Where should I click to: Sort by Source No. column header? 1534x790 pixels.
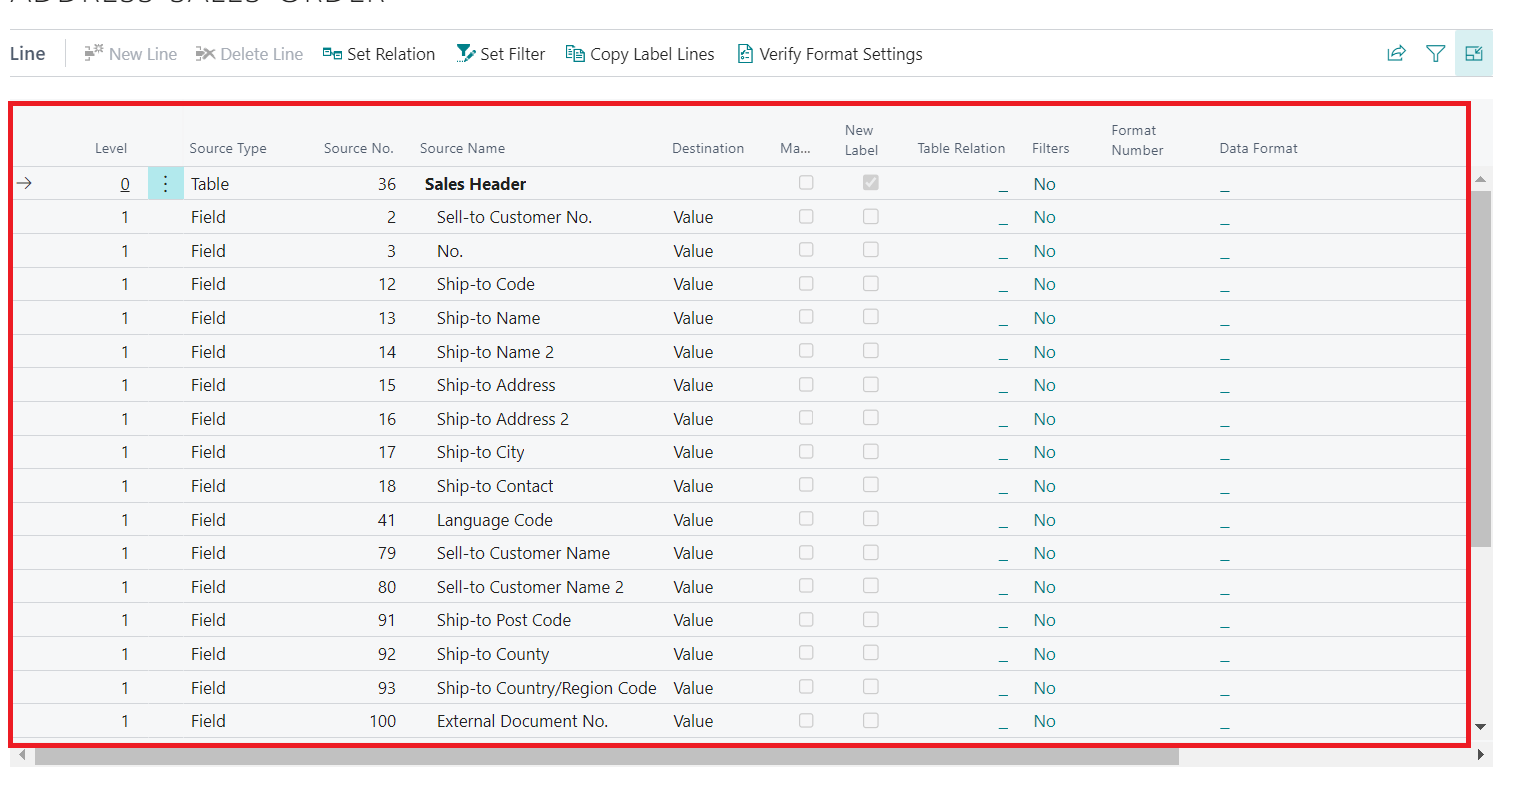click(358, 148)
